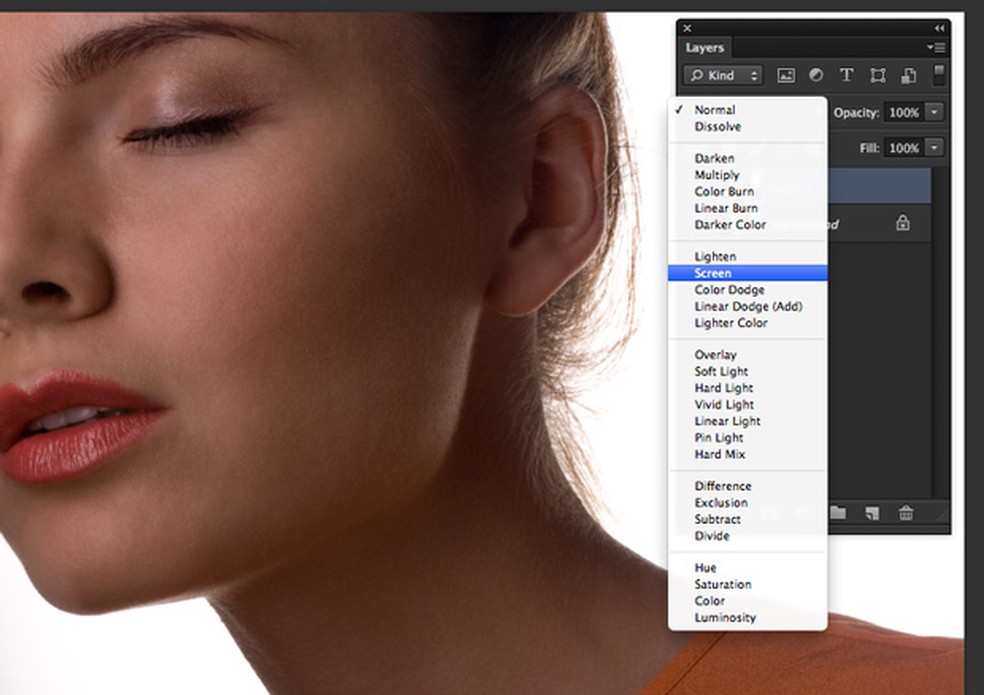The width and height of the screenshot is (984, 695).
Task: Create a new group folder icon
Action: [x=837, y=513]
